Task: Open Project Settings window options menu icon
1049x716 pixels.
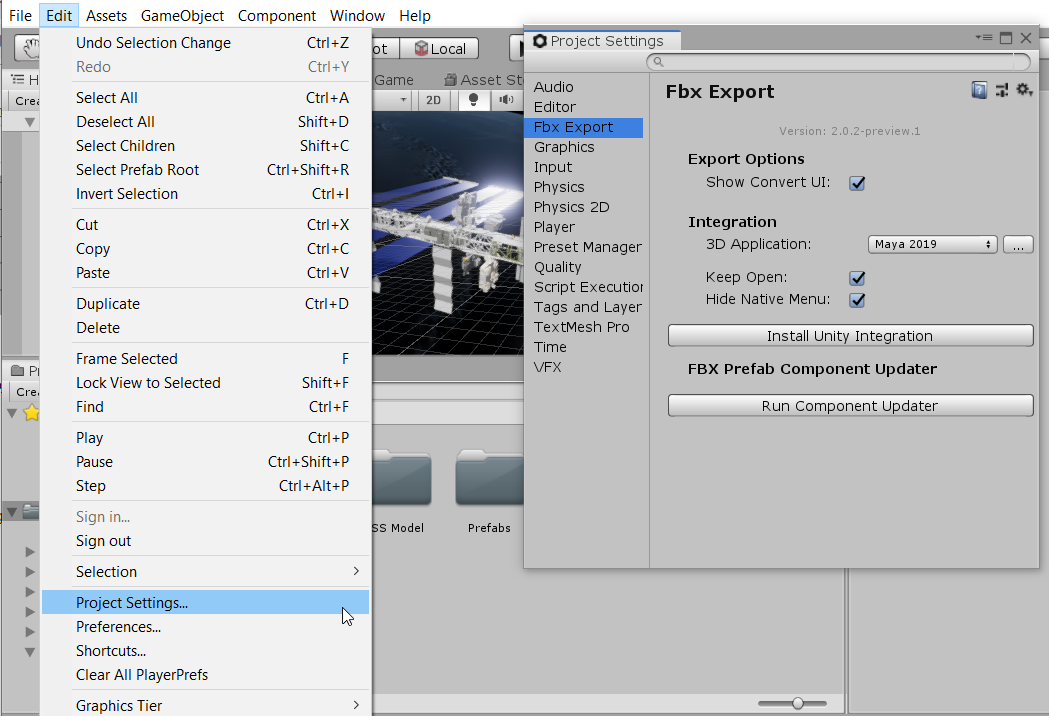Action: (984, 38)
